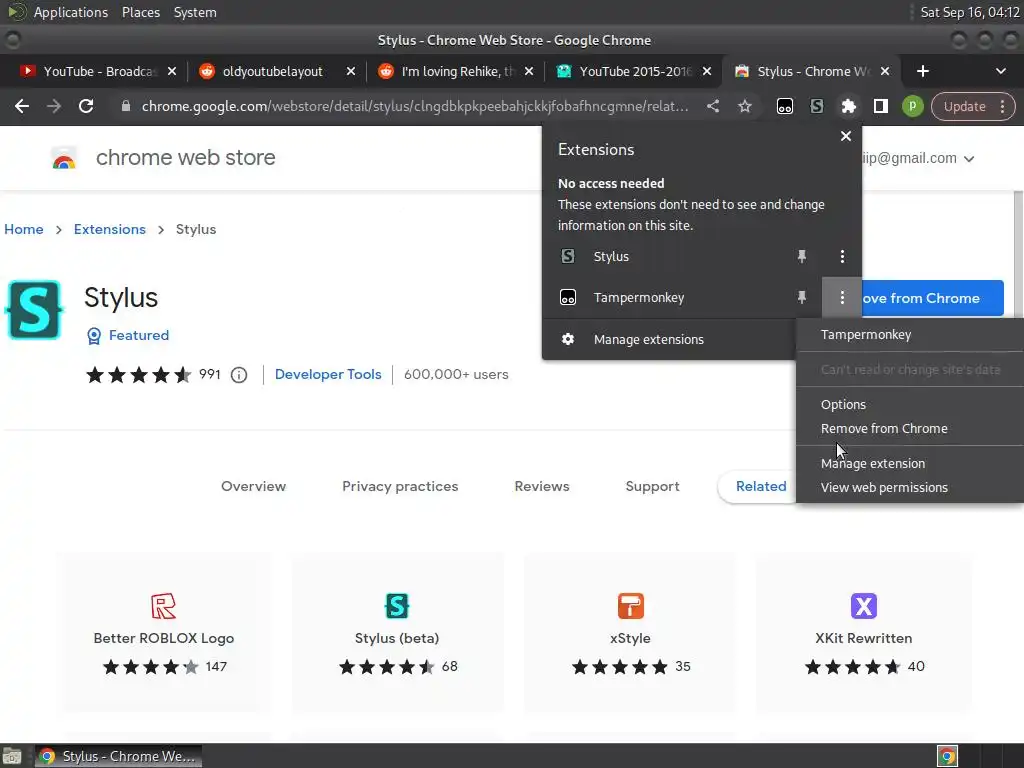Click the Remove from Chrome blue button
Image resolution: width=1024 pixels, height=768 pixels.
coord(933,298)
